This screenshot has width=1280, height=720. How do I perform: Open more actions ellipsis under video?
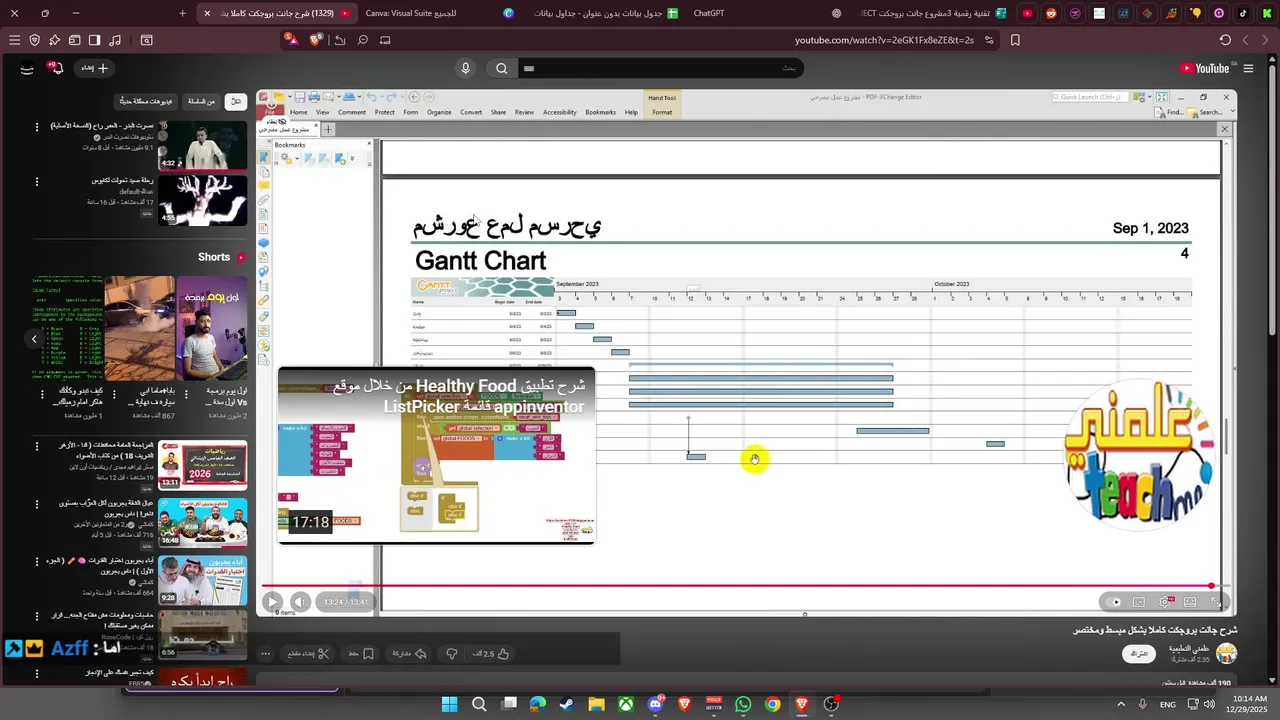coord(265,654)
